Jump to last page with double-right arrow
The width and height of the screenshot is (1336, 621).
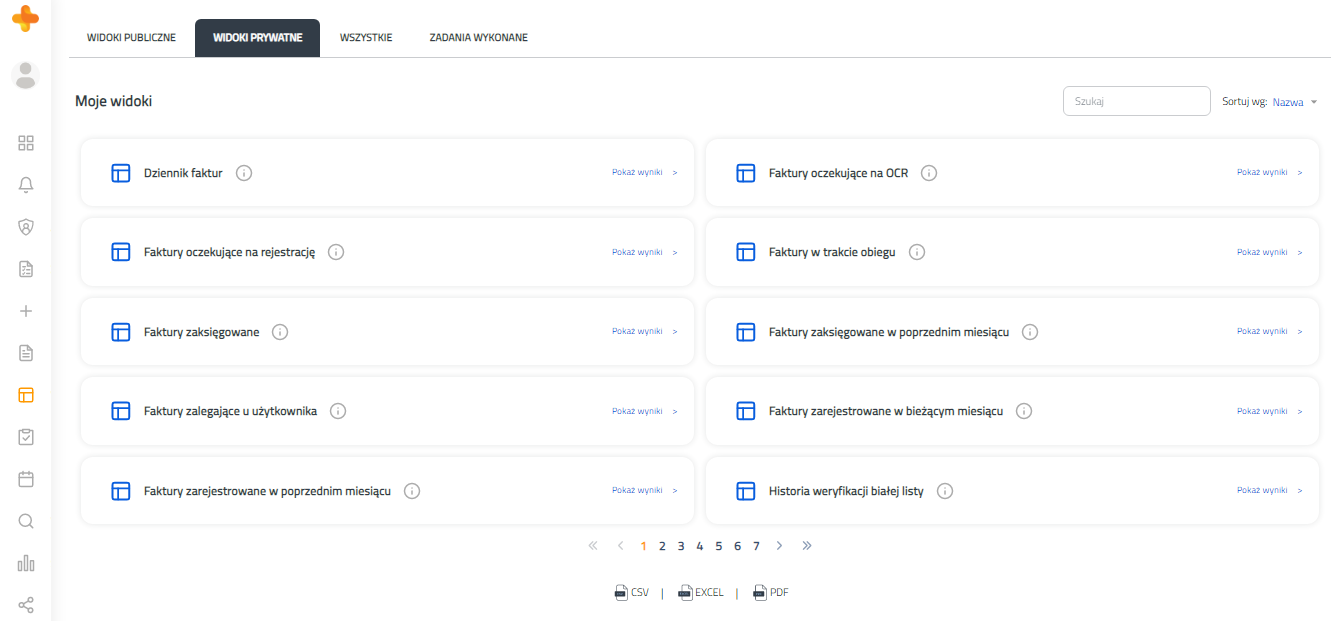807,546
